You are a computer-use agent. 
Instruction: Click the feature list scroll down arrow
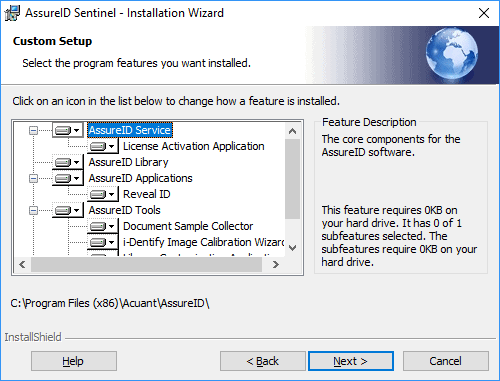[x=292, y=248]
